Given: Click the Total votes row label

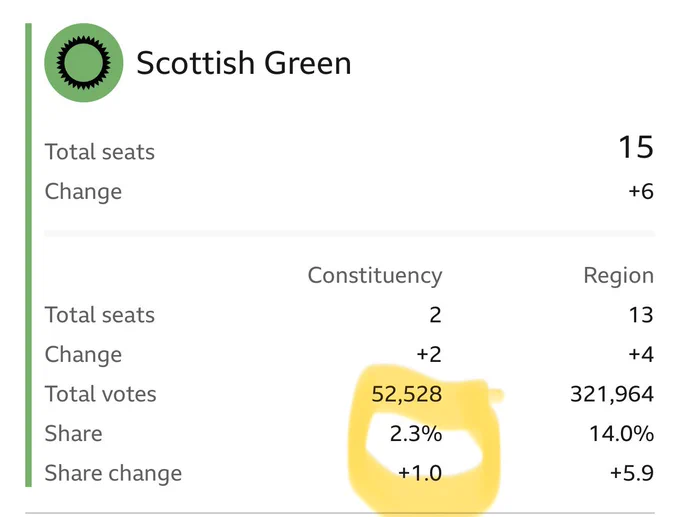Looking at the screenshot, I should (x=101, y=394).
